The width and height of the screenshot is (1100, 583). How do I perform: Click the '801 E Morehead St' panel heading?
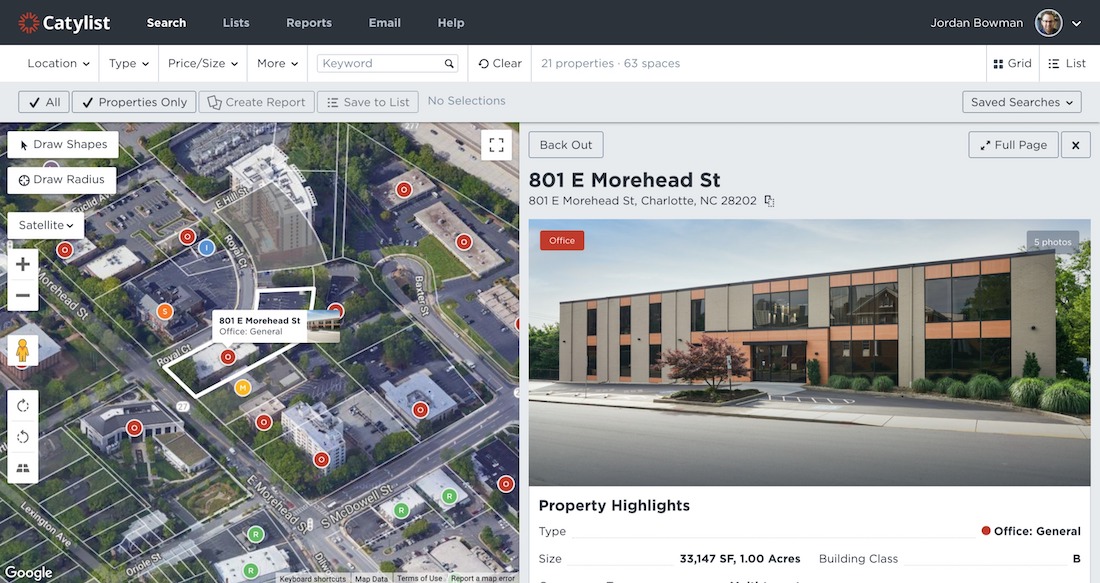click(624, 180)
